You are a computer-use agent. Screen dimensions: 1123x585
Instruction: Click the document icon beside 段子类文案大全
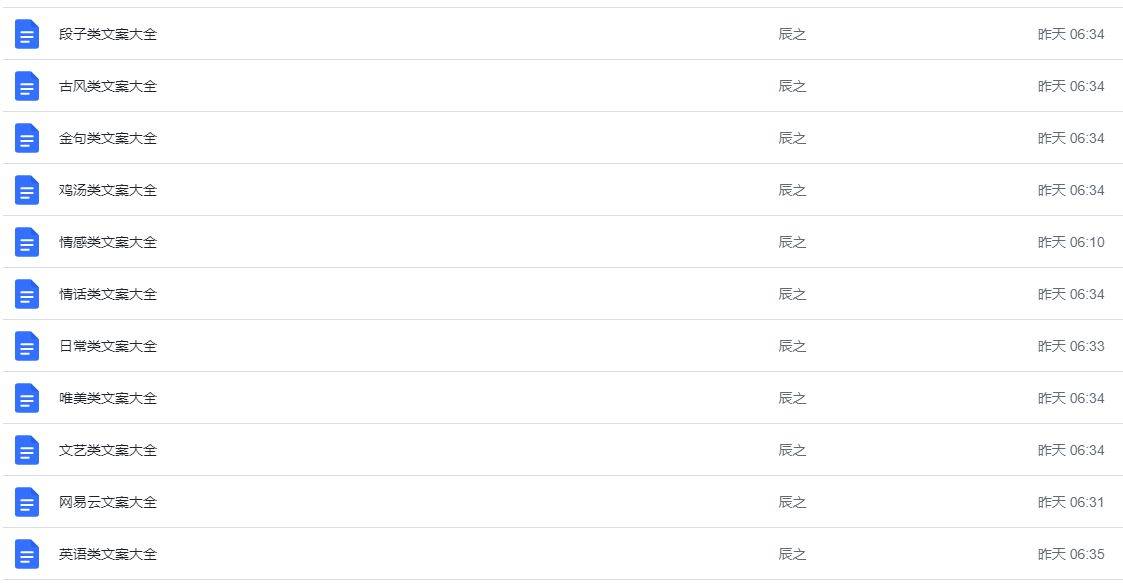pos(27,34)
